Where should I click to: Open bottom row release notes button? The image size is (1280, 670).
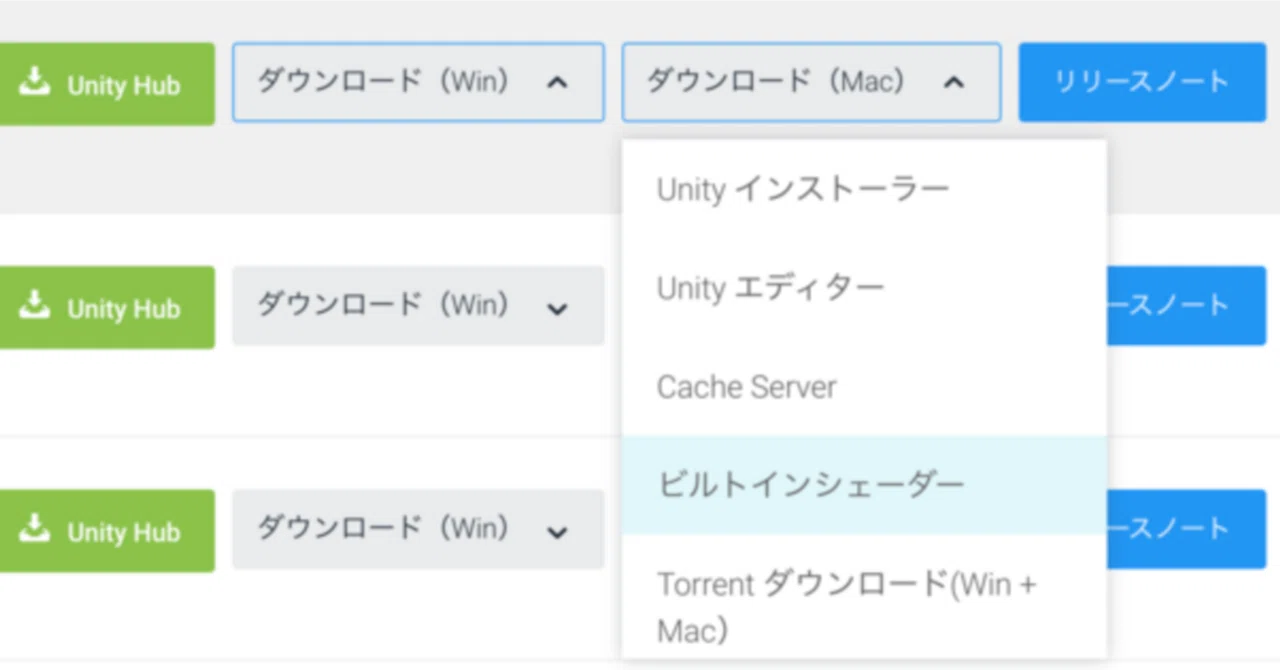pos(1186,529)
